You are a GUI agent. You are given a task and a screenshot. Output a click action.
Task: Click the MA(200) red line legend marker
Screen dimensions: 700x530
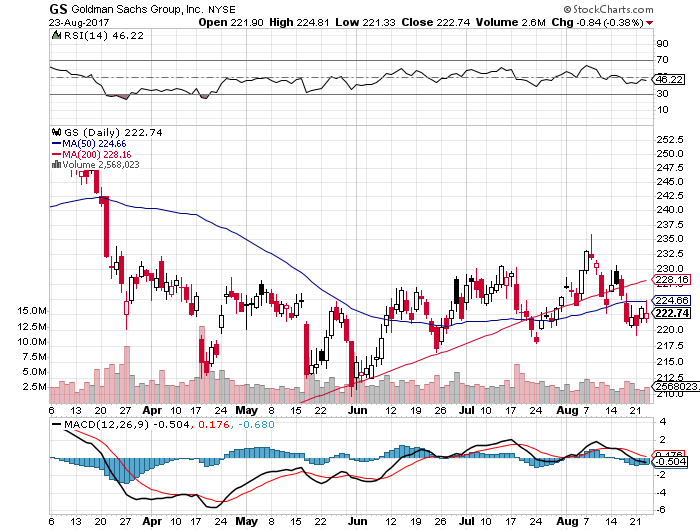(x=57, y=154)
